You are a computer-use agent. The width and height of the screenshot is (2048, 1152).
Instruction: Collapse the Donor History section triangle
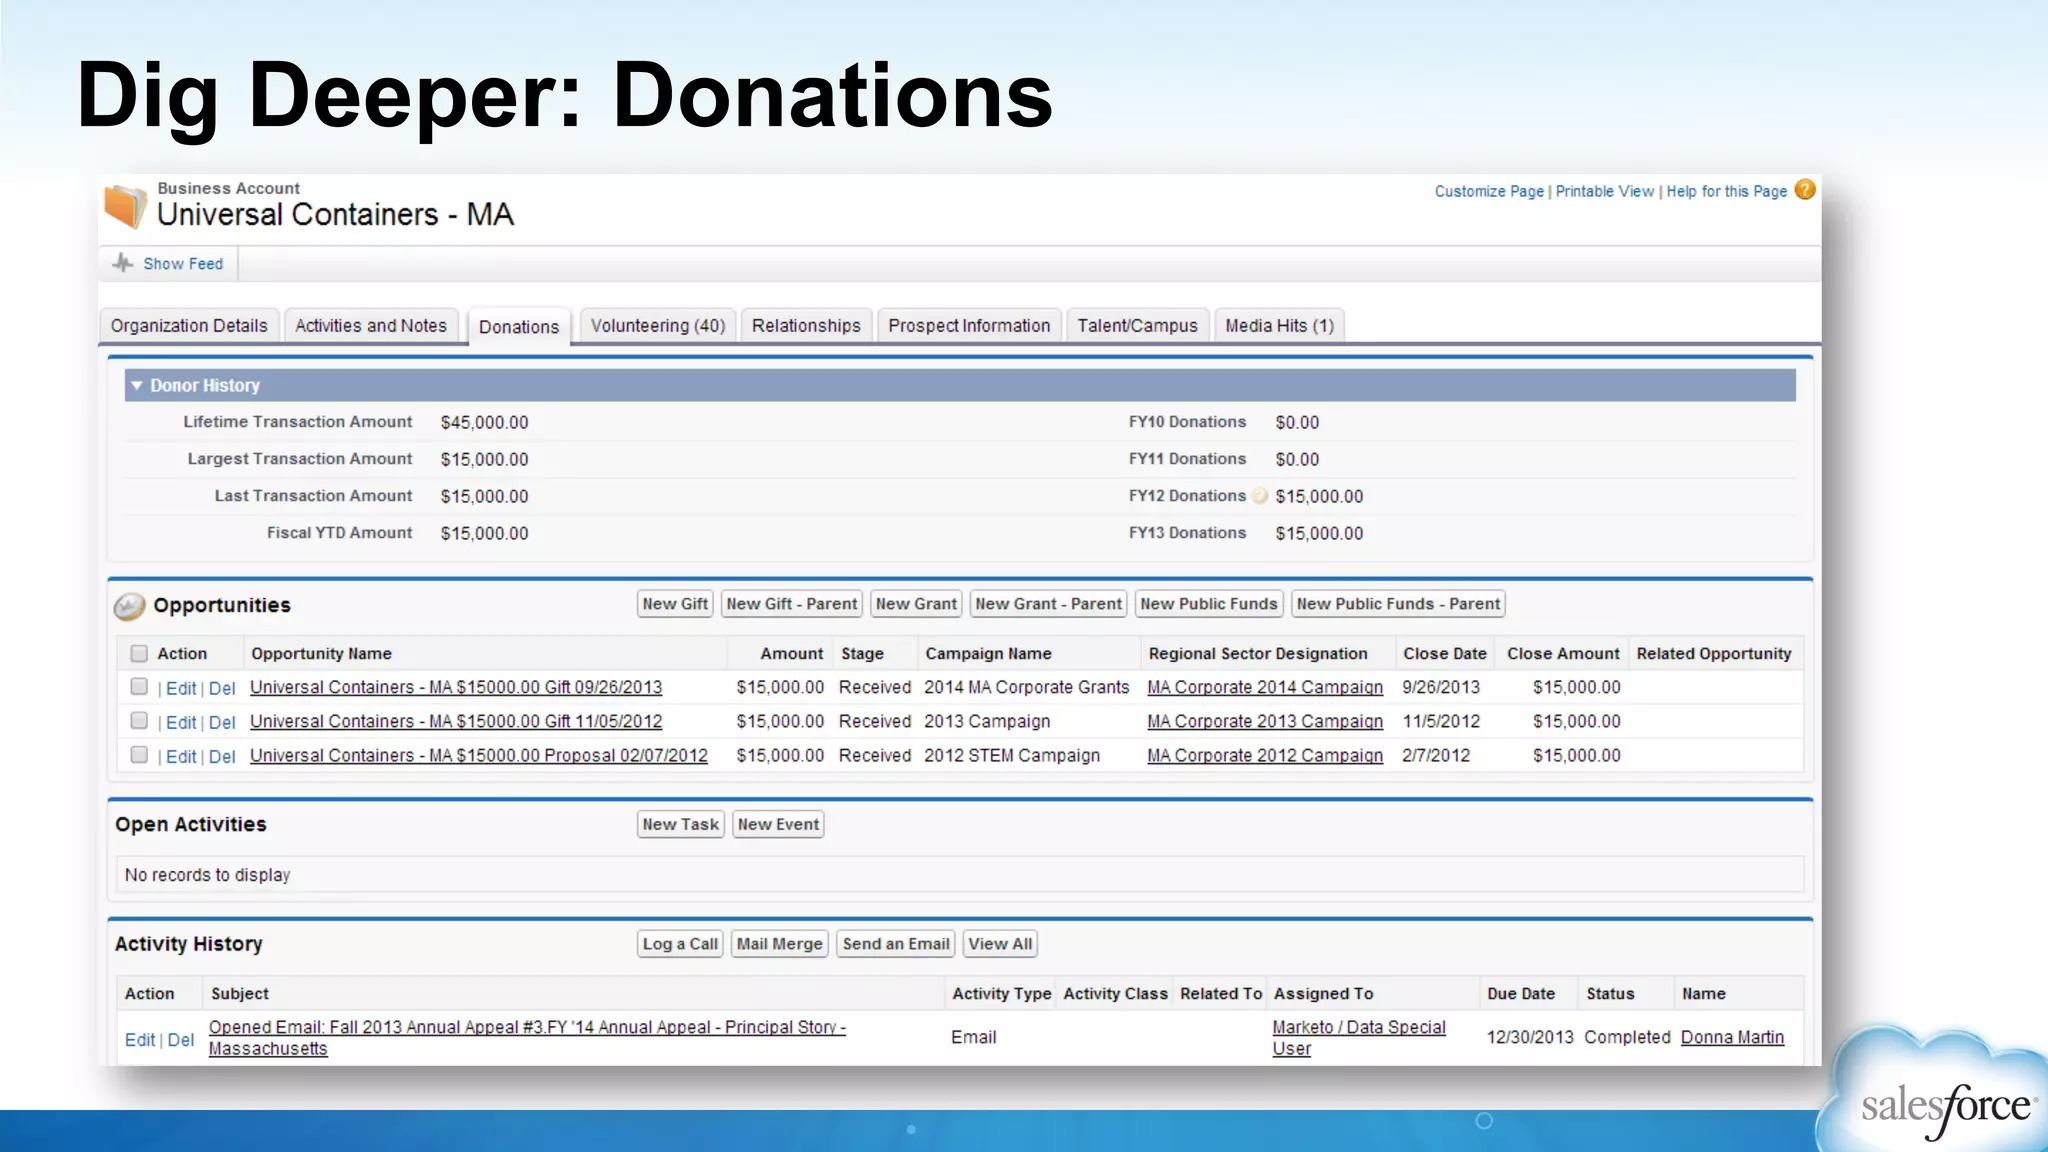(x=137, y=385)
